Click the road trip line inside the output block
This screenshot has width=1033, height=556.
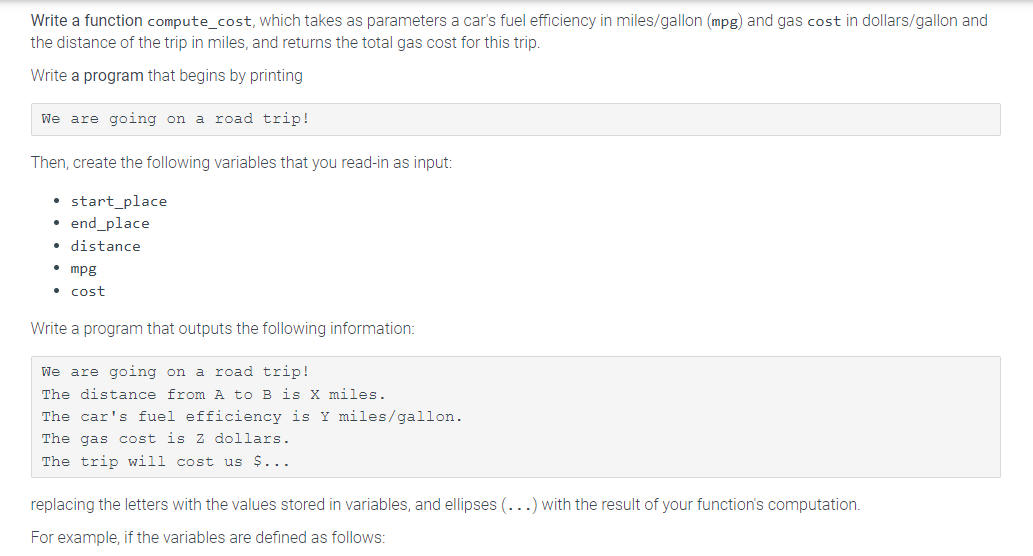coord(175,372)
